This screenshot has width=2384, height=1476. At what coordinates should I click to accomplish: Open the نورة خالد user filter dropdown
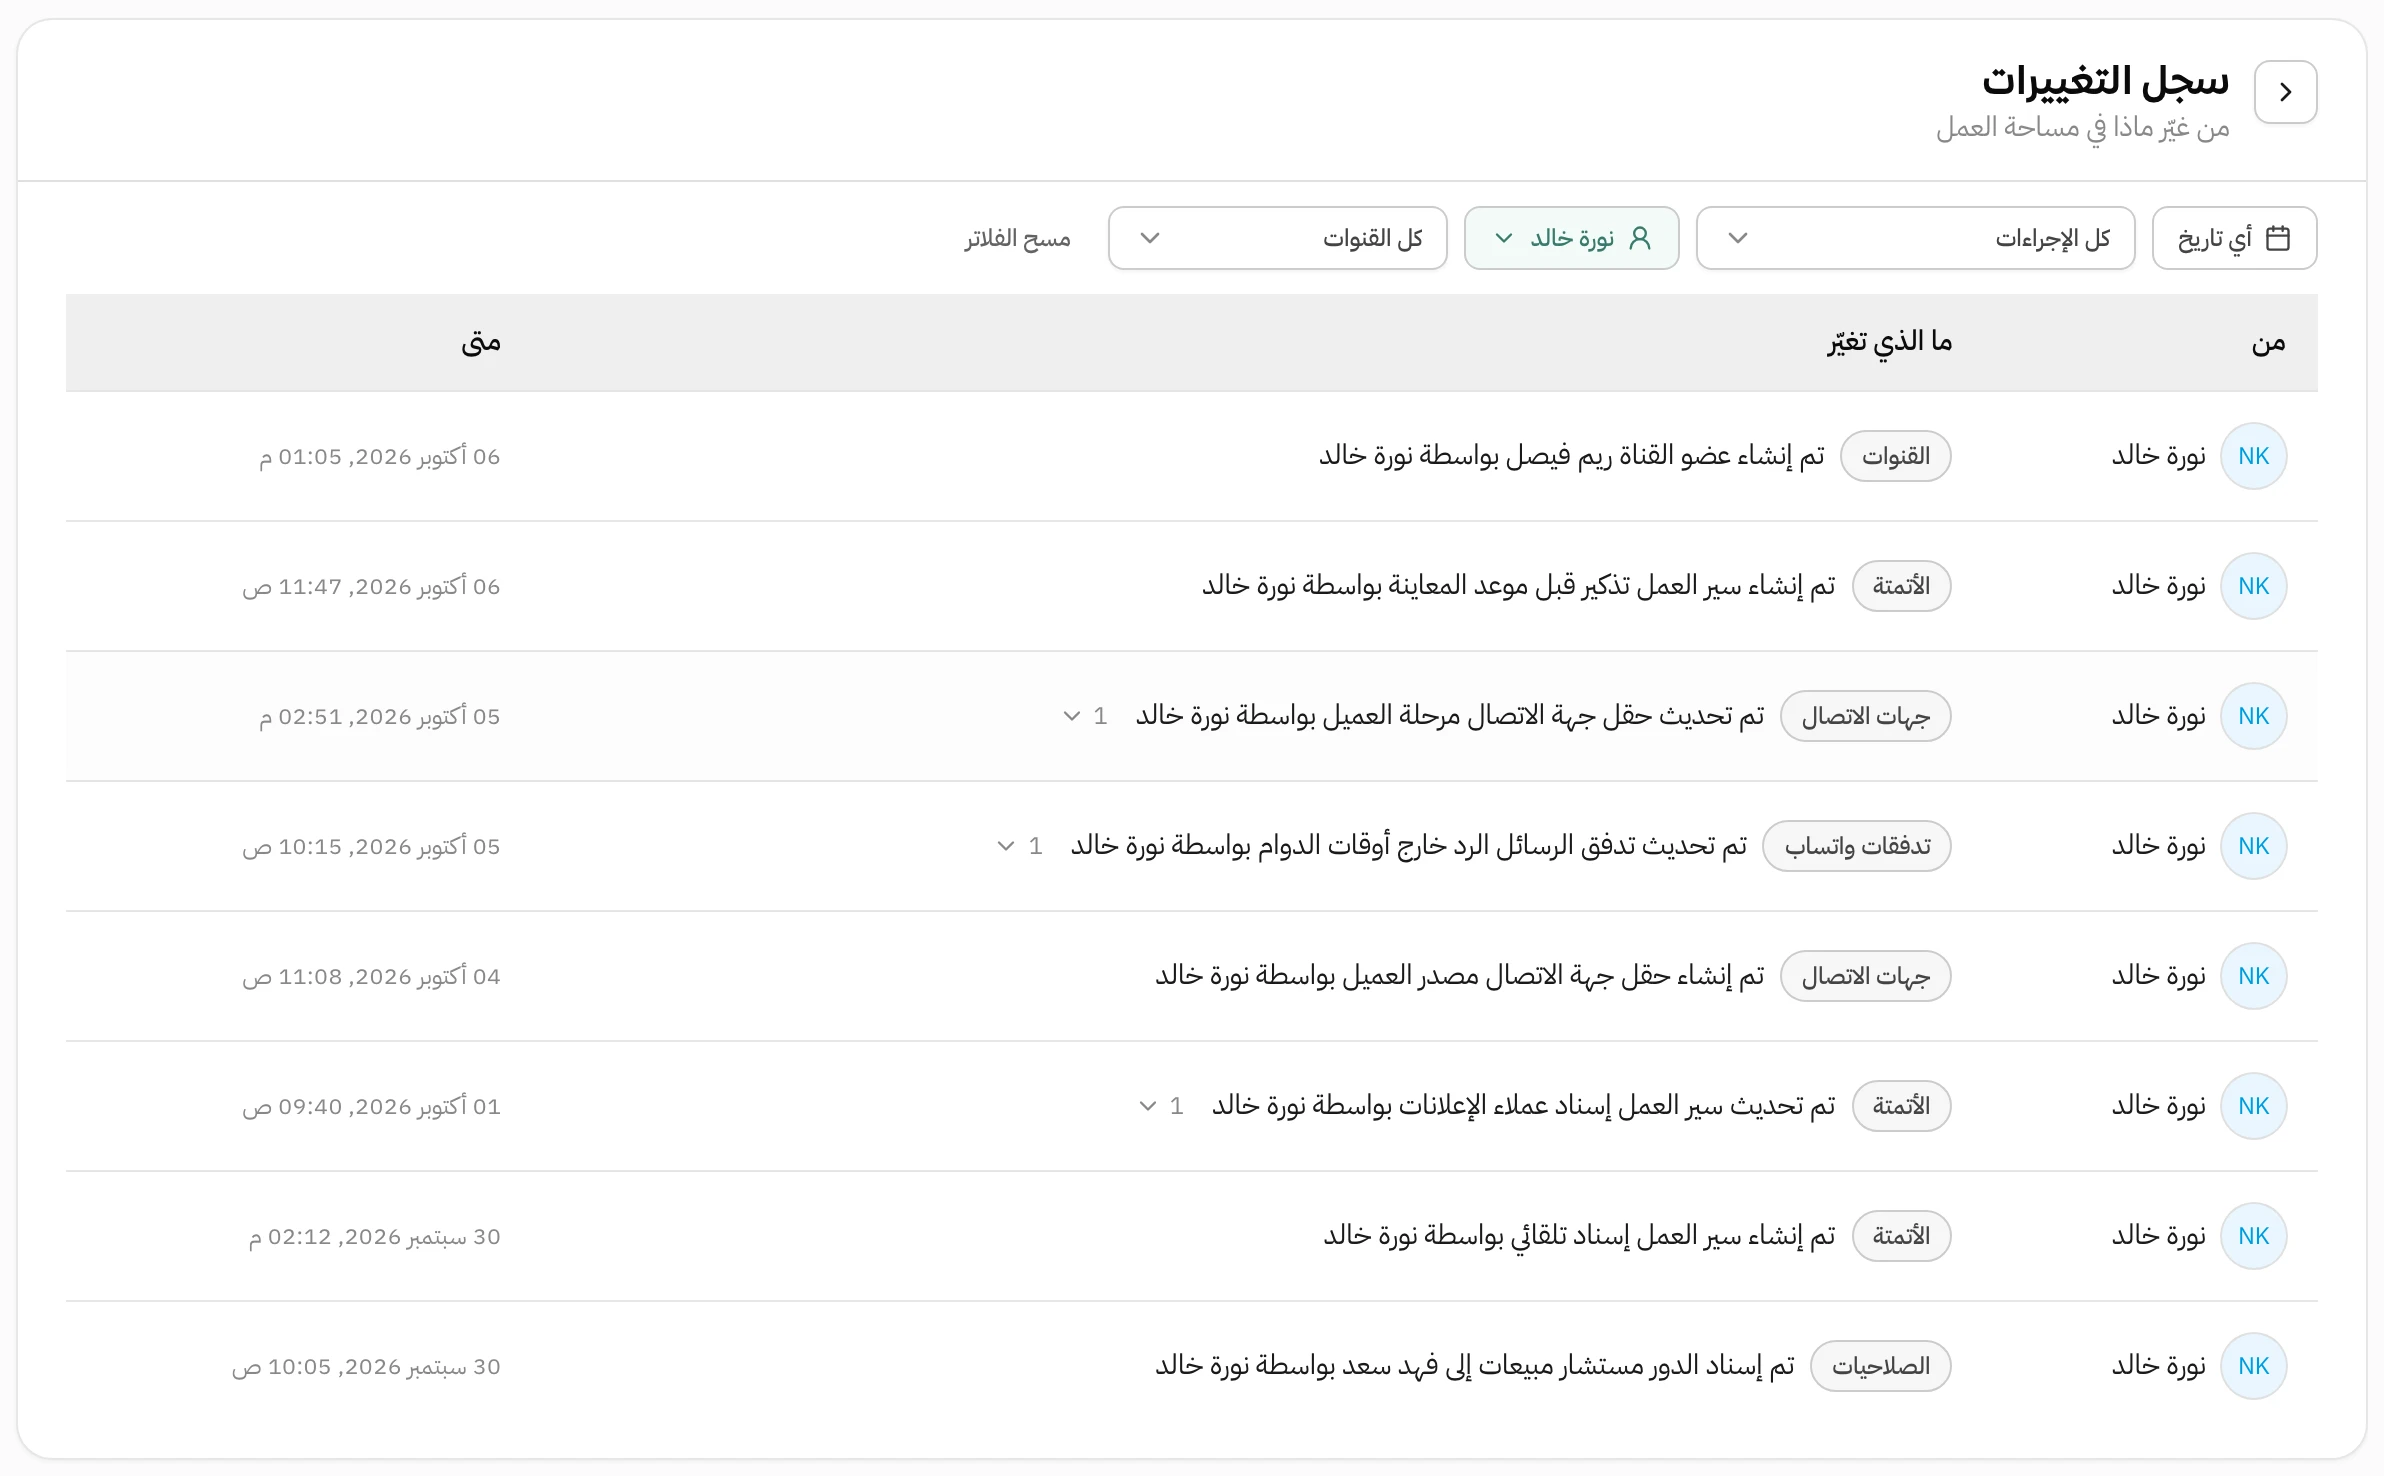(x=1571, y=238)
